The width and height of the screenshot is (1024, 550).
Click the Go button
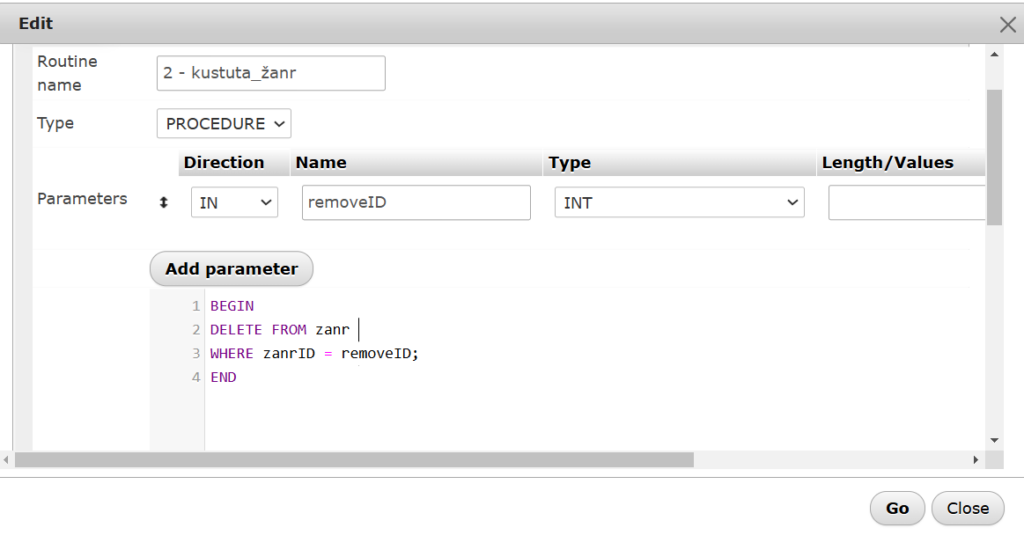897,508
